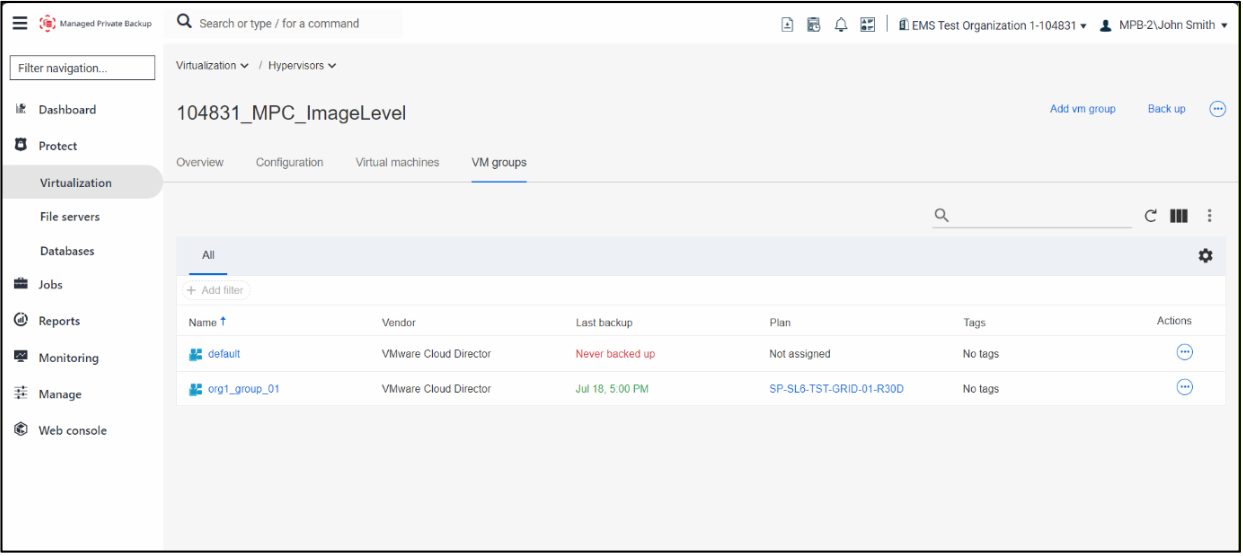Click the default group row icon
This screenshot has width=1243, height=556.
point(195,354)
